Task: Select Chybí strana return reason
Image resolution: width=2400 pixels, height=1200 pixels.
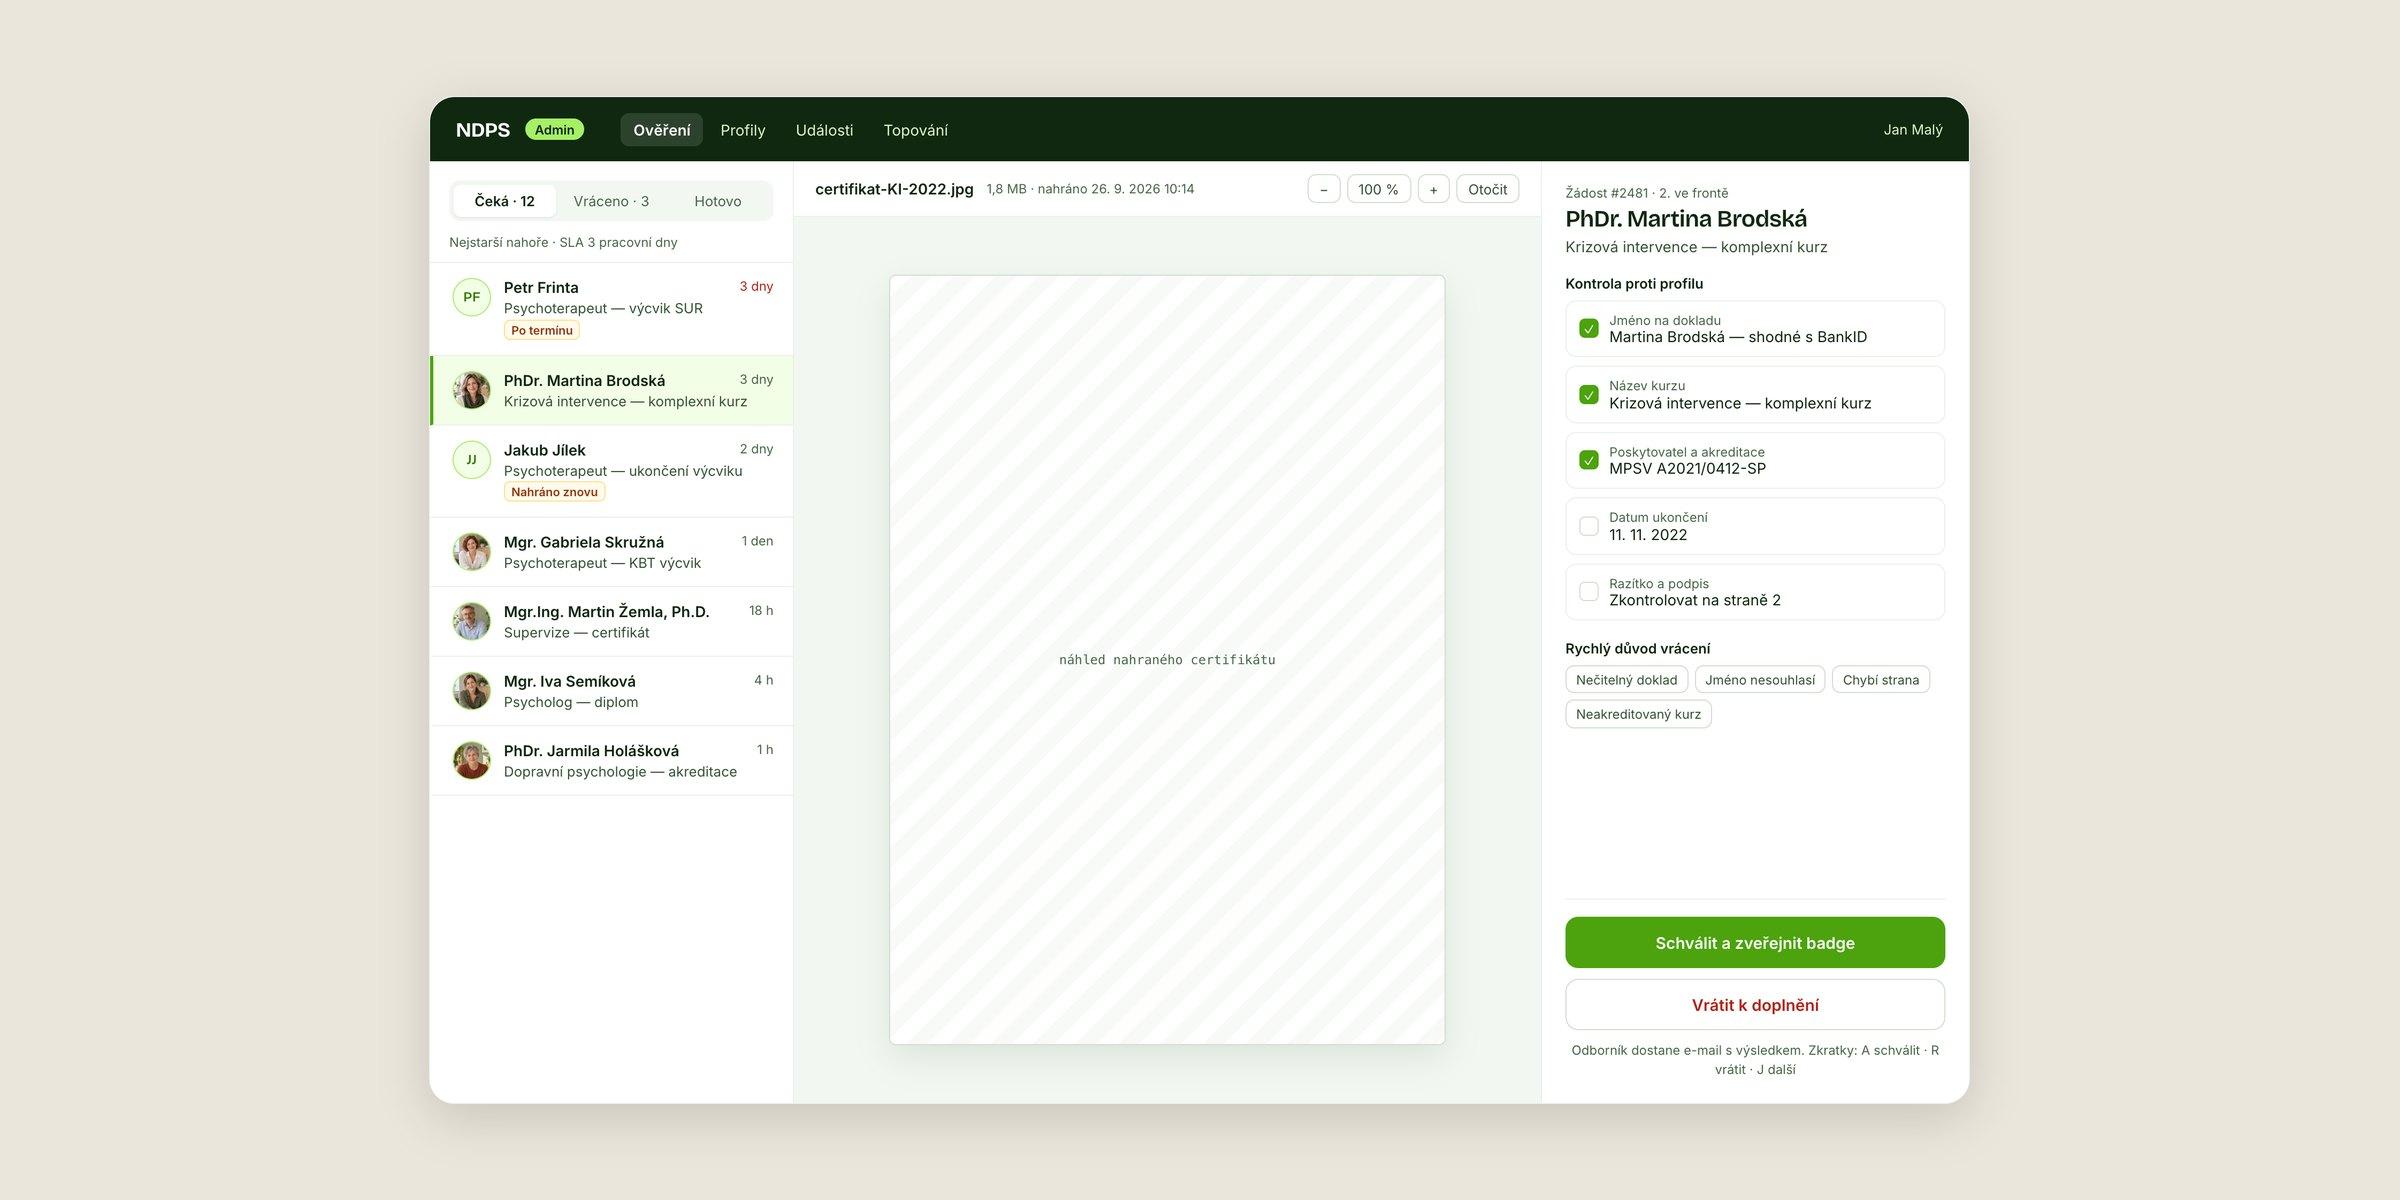Action: click(x=1880, y=680)
